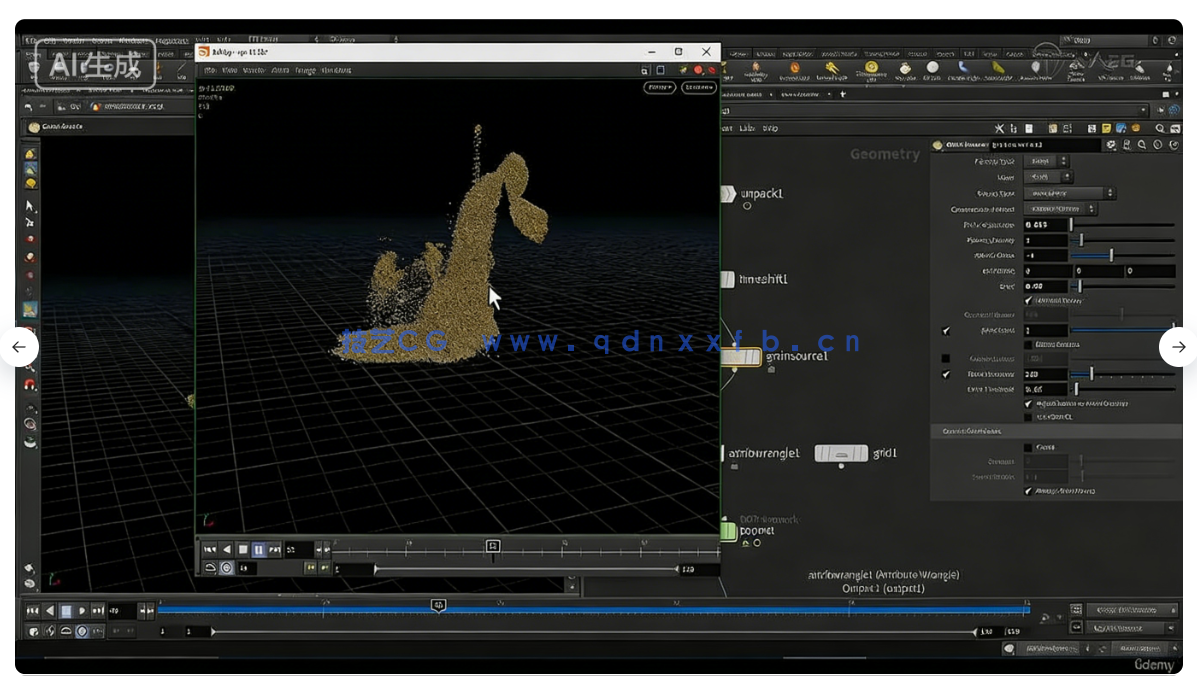
Task: Select the timeshift1 node
Action: tap(727, 279)
